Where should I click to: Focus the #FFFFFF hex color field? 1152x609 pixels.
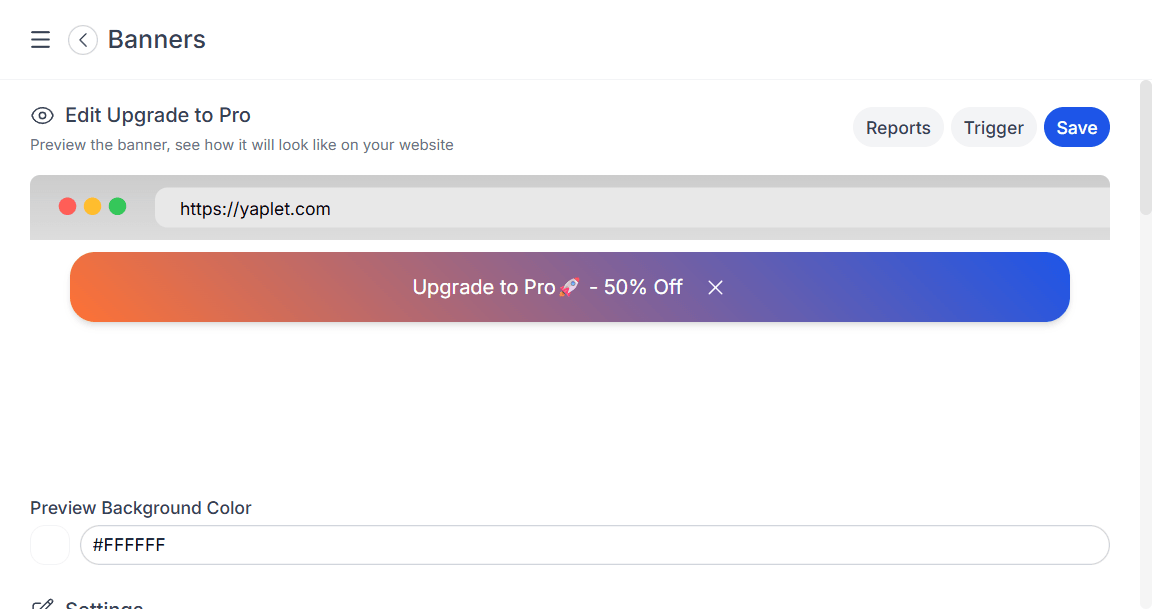point(594,545)
